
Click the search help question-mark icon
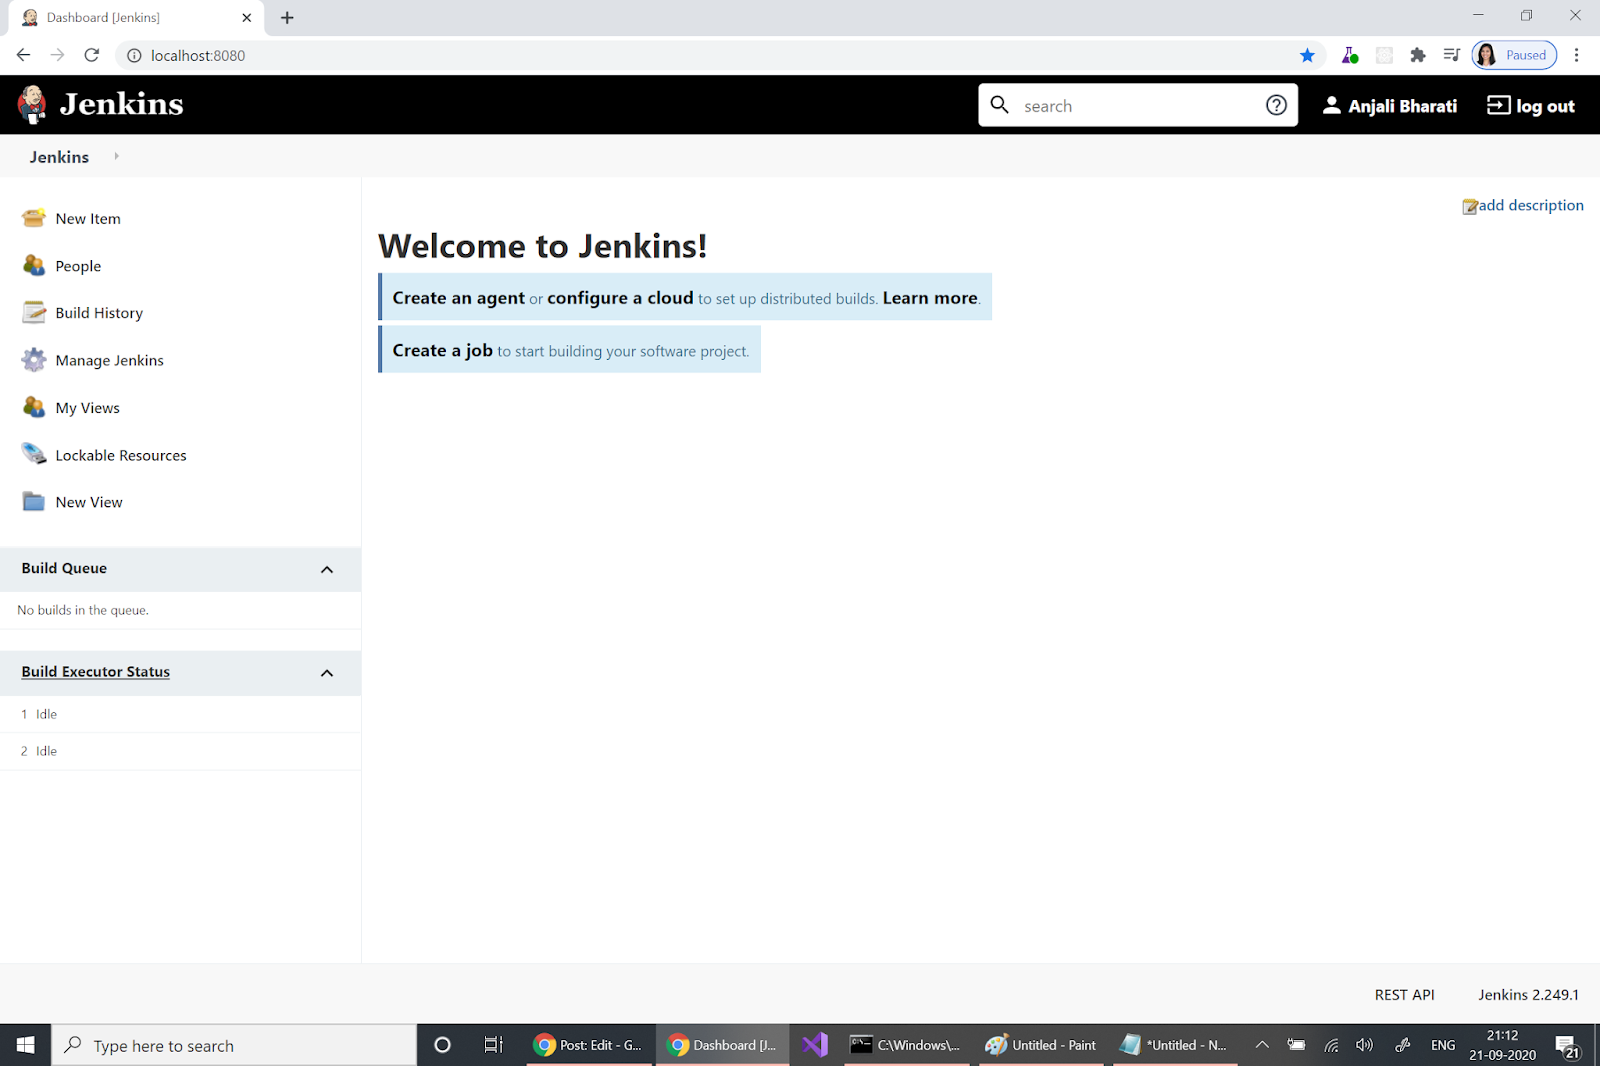[1276, 105]
